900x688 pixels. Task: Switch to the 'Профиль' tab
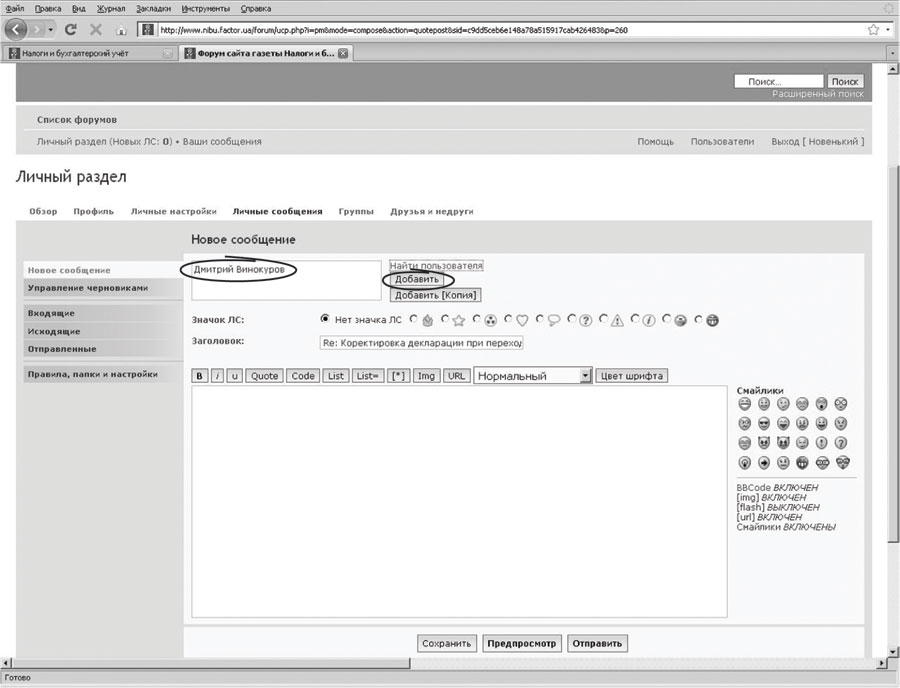94,212
